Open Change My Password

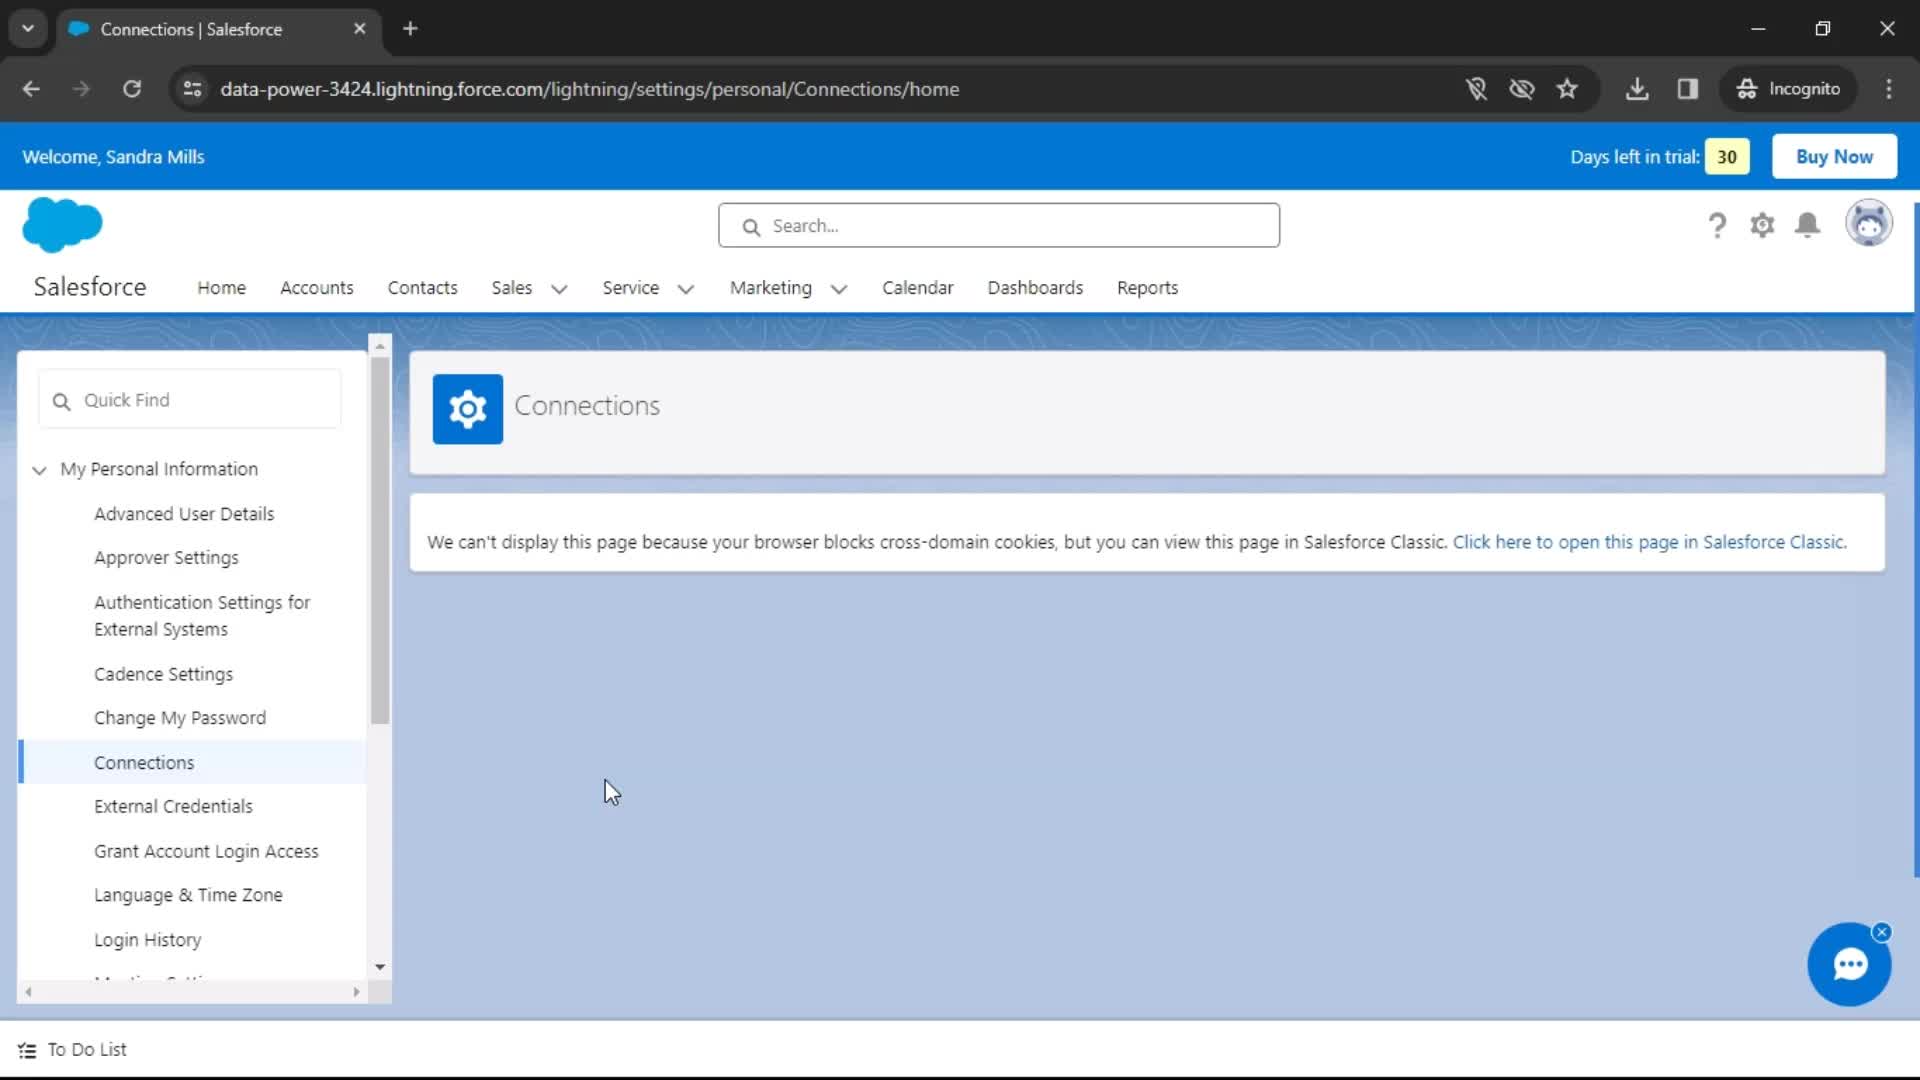click(x=180, y=719)
